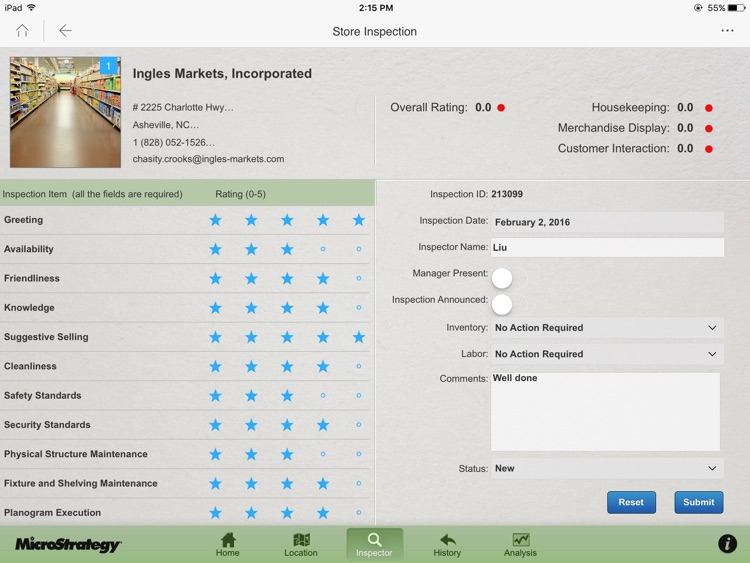
Task: Set Friendliness rating to the fifth circle
Action: coord(359,278)
